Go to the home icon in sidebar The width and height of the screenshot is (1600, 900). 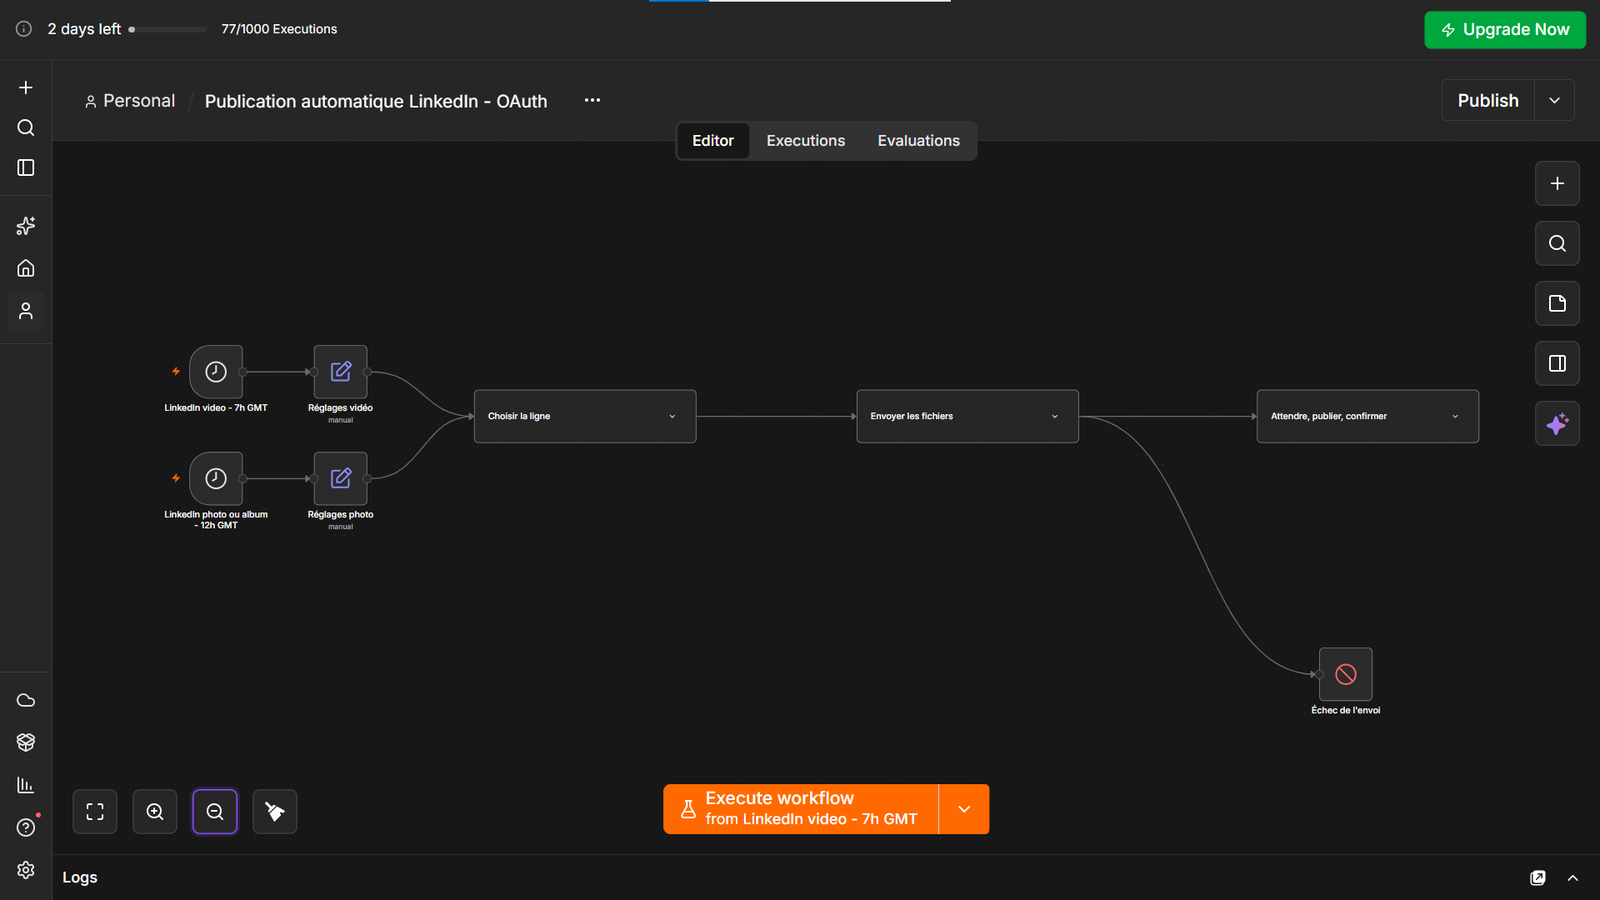point(26,268)
